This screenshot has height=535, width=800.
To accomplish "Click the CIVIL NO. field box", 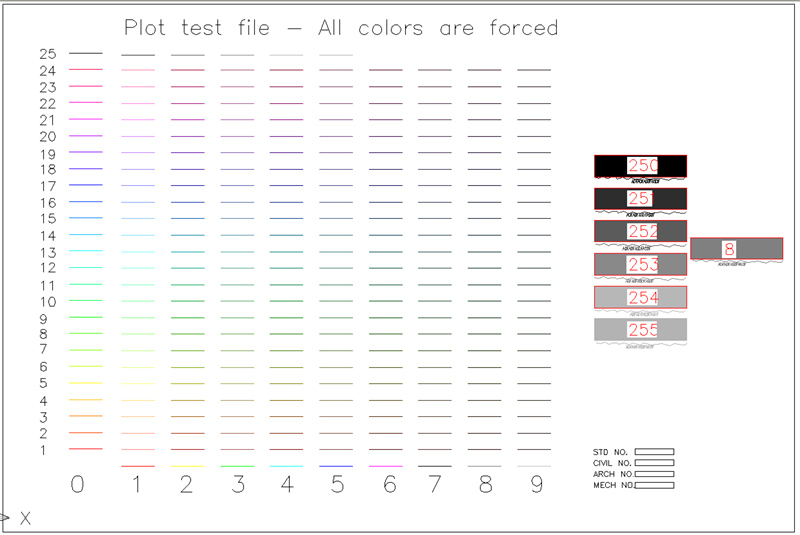I will click(x=654, y=463).
